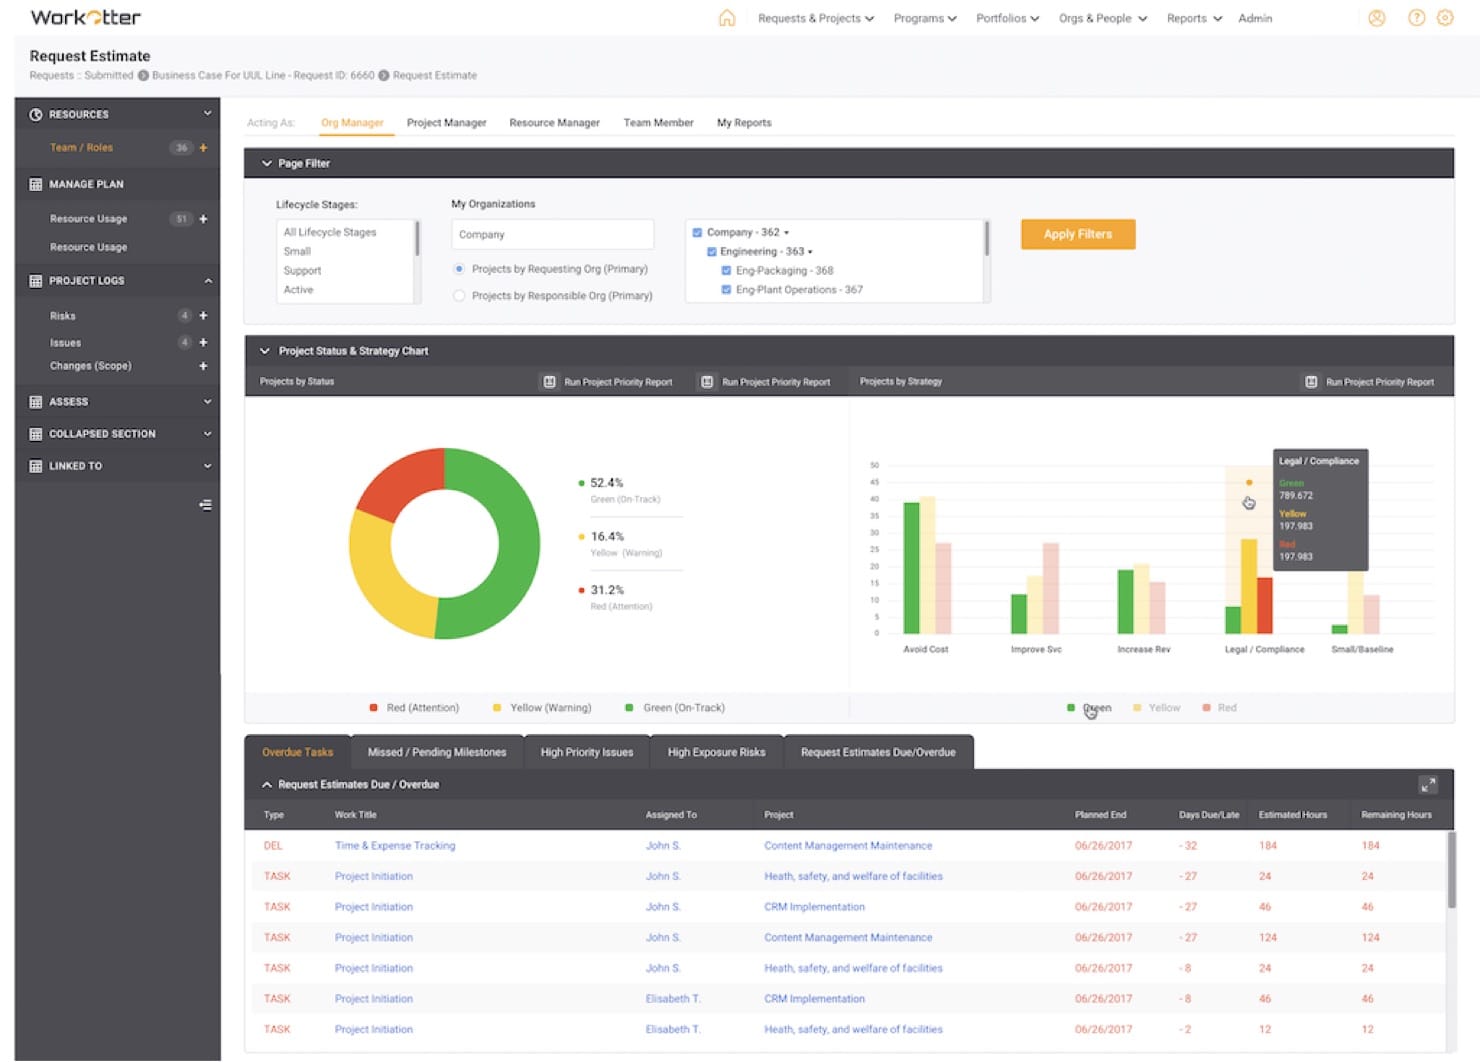Collapse the Page Filter section

pyautogui.click(x=267, y=164)
